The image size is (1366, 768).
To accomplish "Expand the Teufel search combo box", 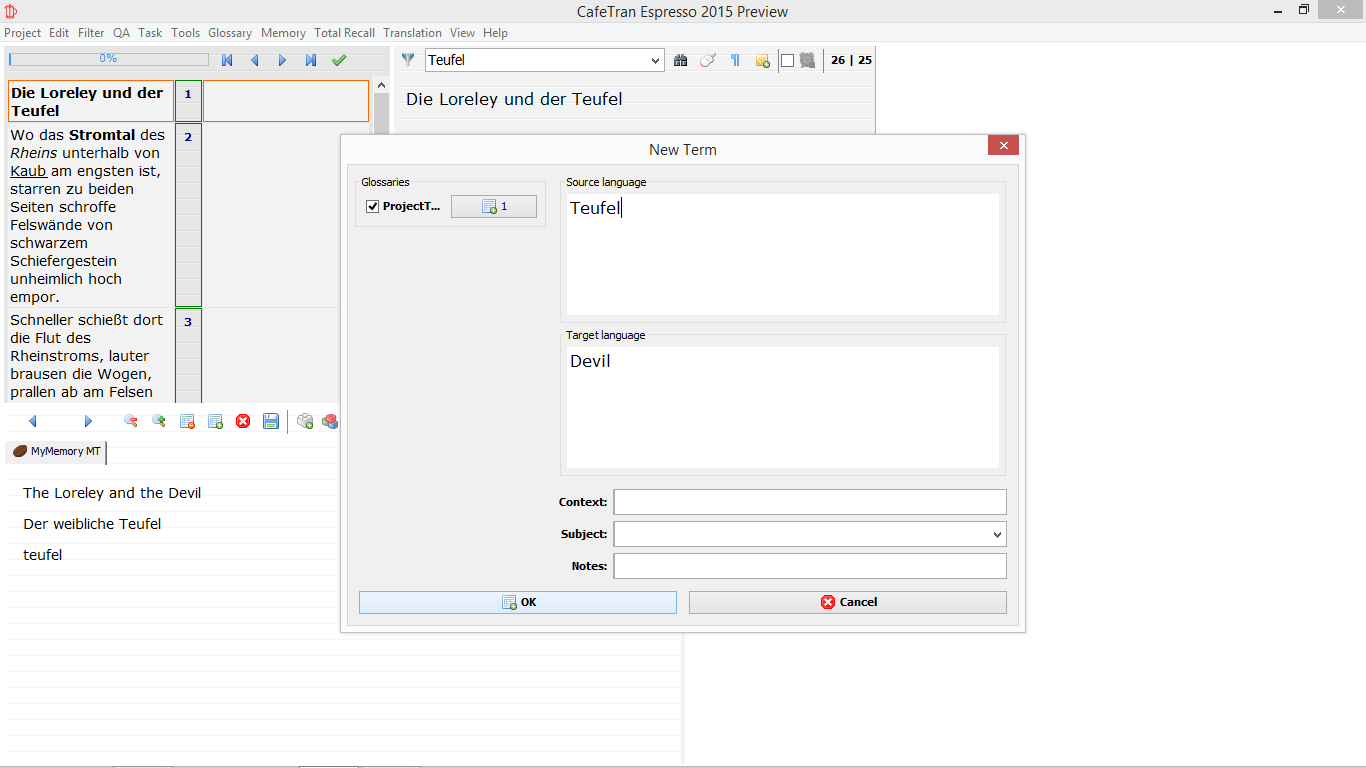I will coord(655,60).
